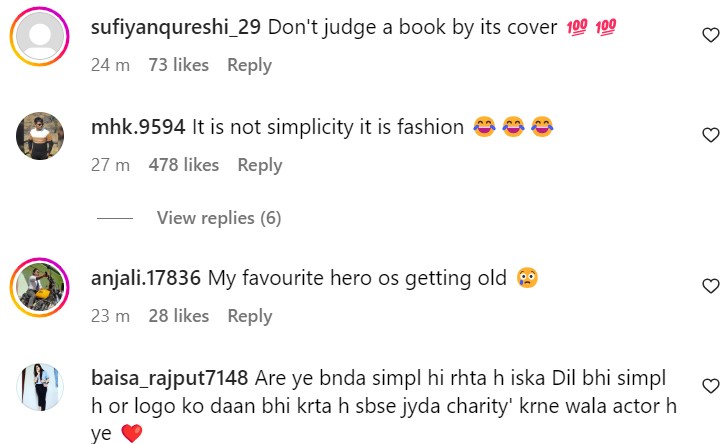Reply to anjali.17836's comment
Image resolution: width=727 pixels, height=444 pixels.
250,316
